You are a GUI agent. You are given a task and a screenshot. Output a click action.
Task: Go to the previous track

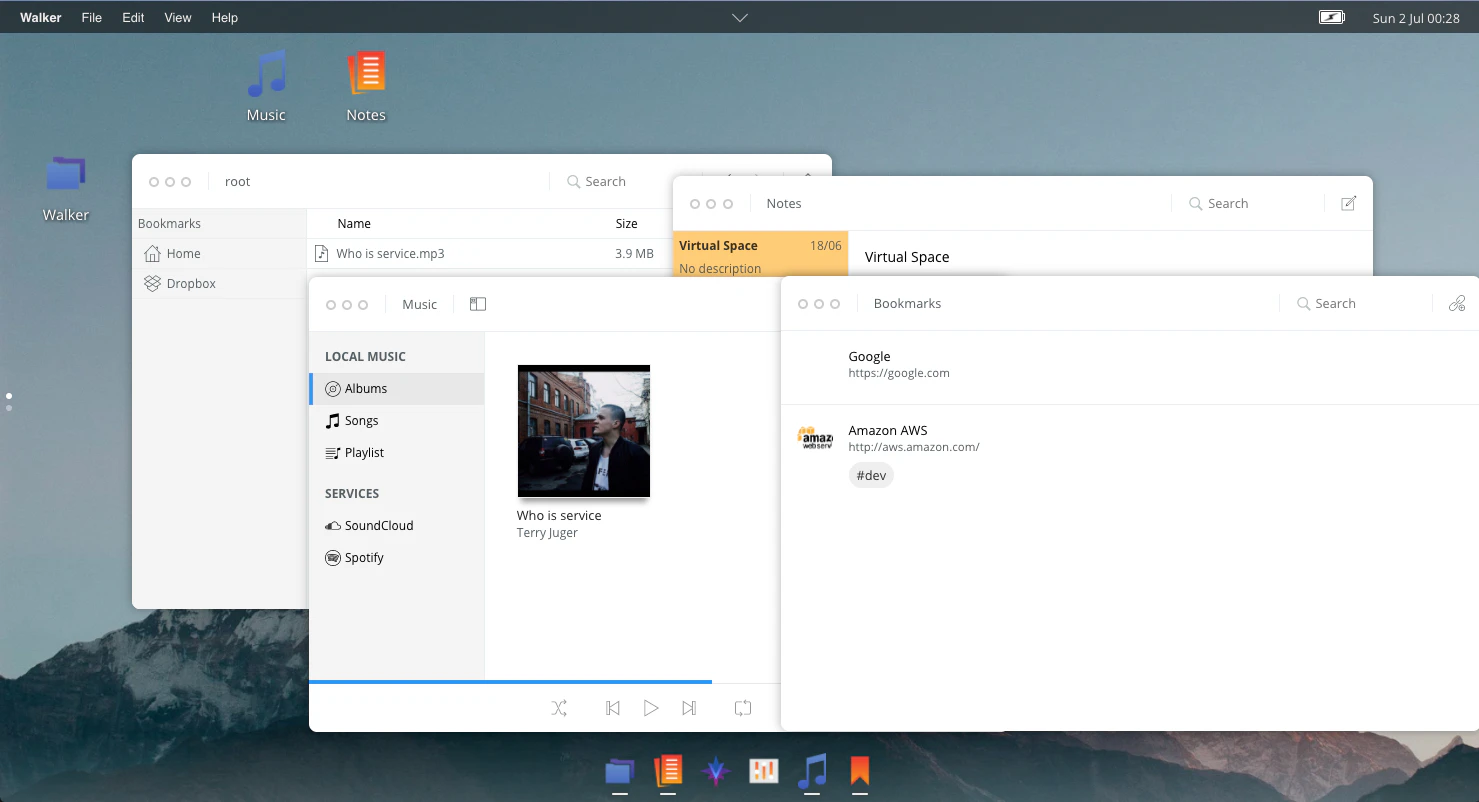pos(613,708)
